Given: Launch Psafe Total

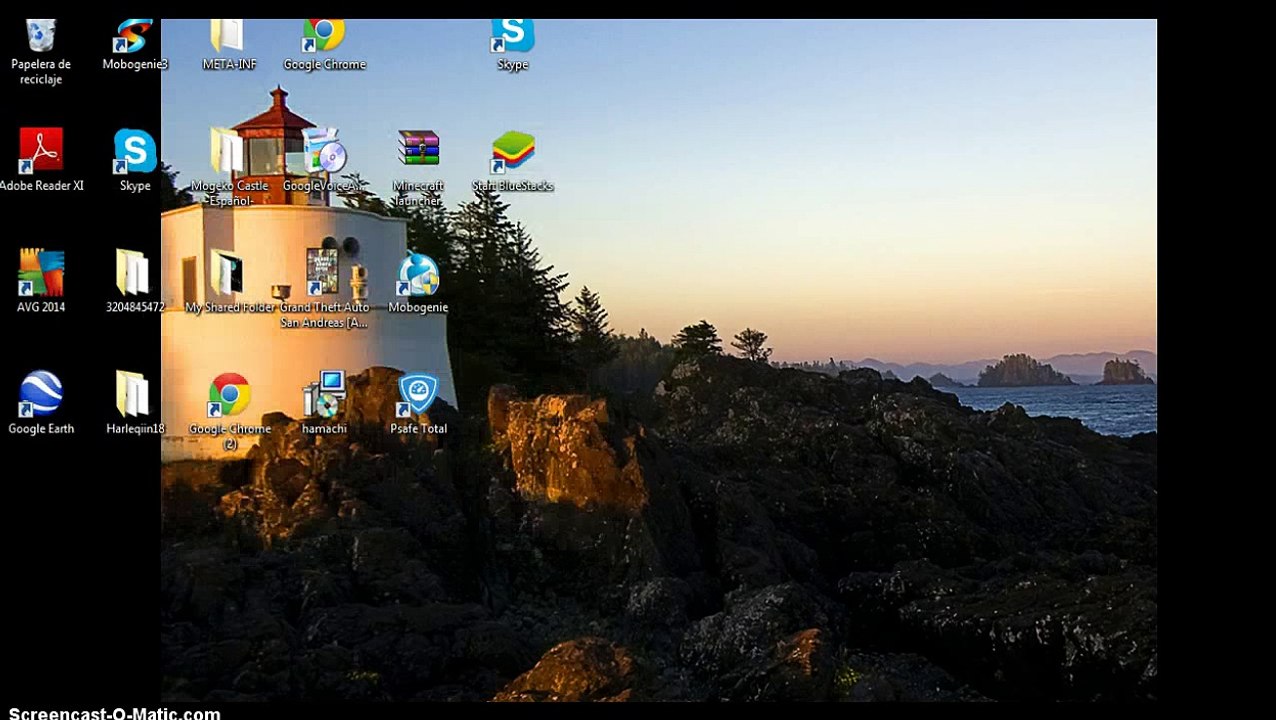Looking at the screenshot, I should coord(417,395).
